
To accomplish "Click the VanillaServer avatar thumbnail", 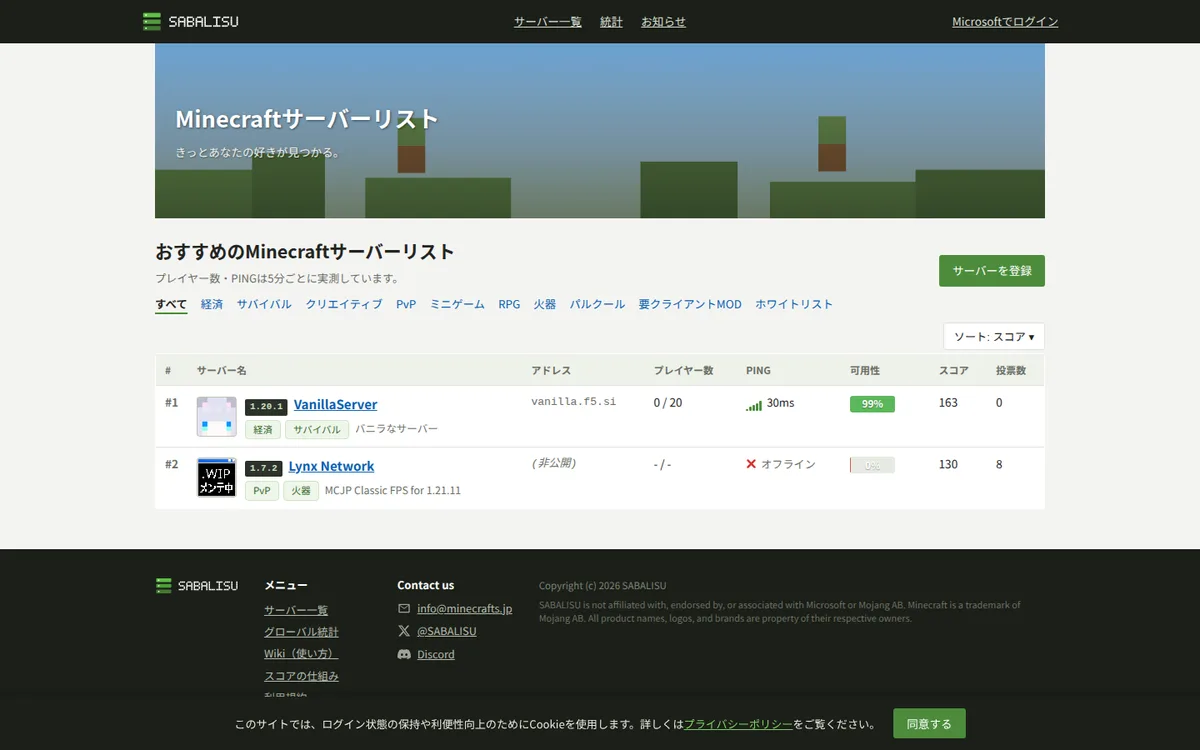I will tap(216, 416).
